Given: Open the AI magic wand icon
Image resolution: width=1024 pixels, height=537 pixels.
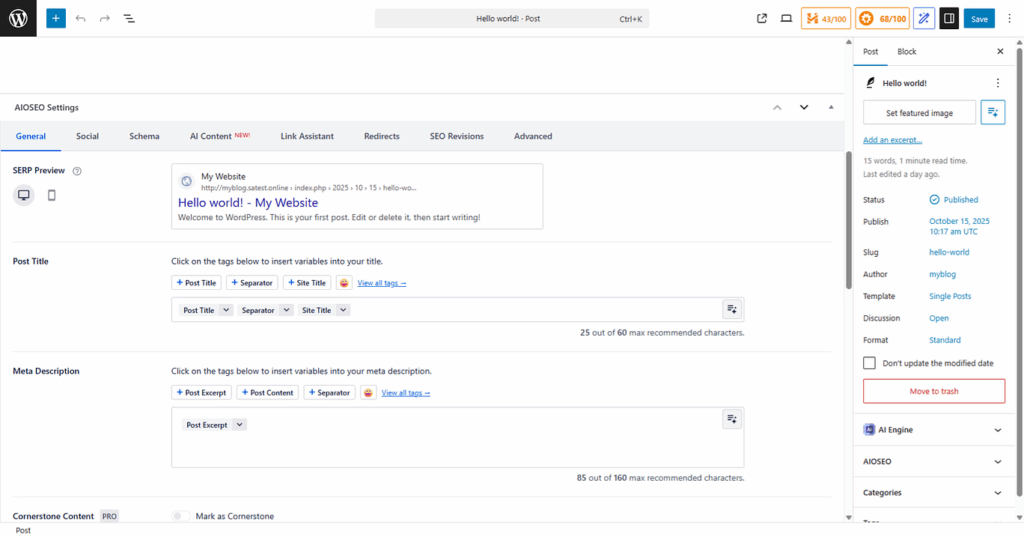Looking at the screenshot, I should pos(924,18).
